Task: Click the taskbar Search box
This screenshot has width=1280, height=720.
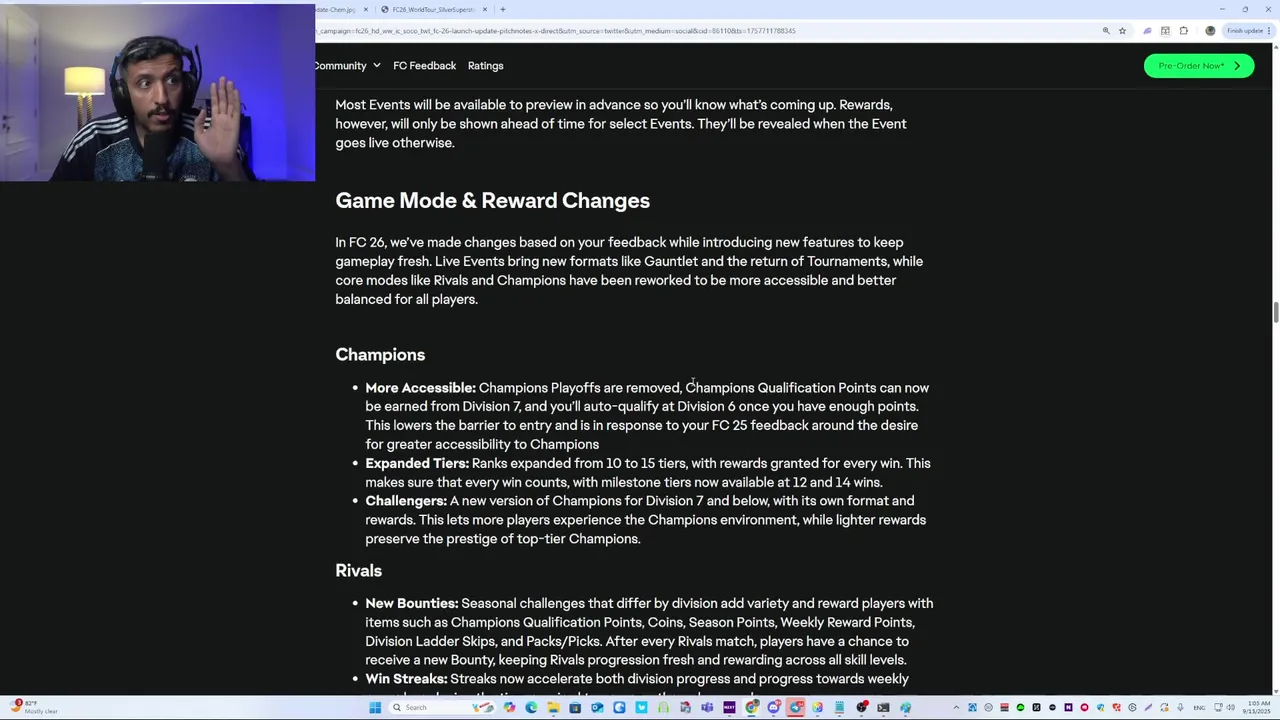Action: coord(441,707)
